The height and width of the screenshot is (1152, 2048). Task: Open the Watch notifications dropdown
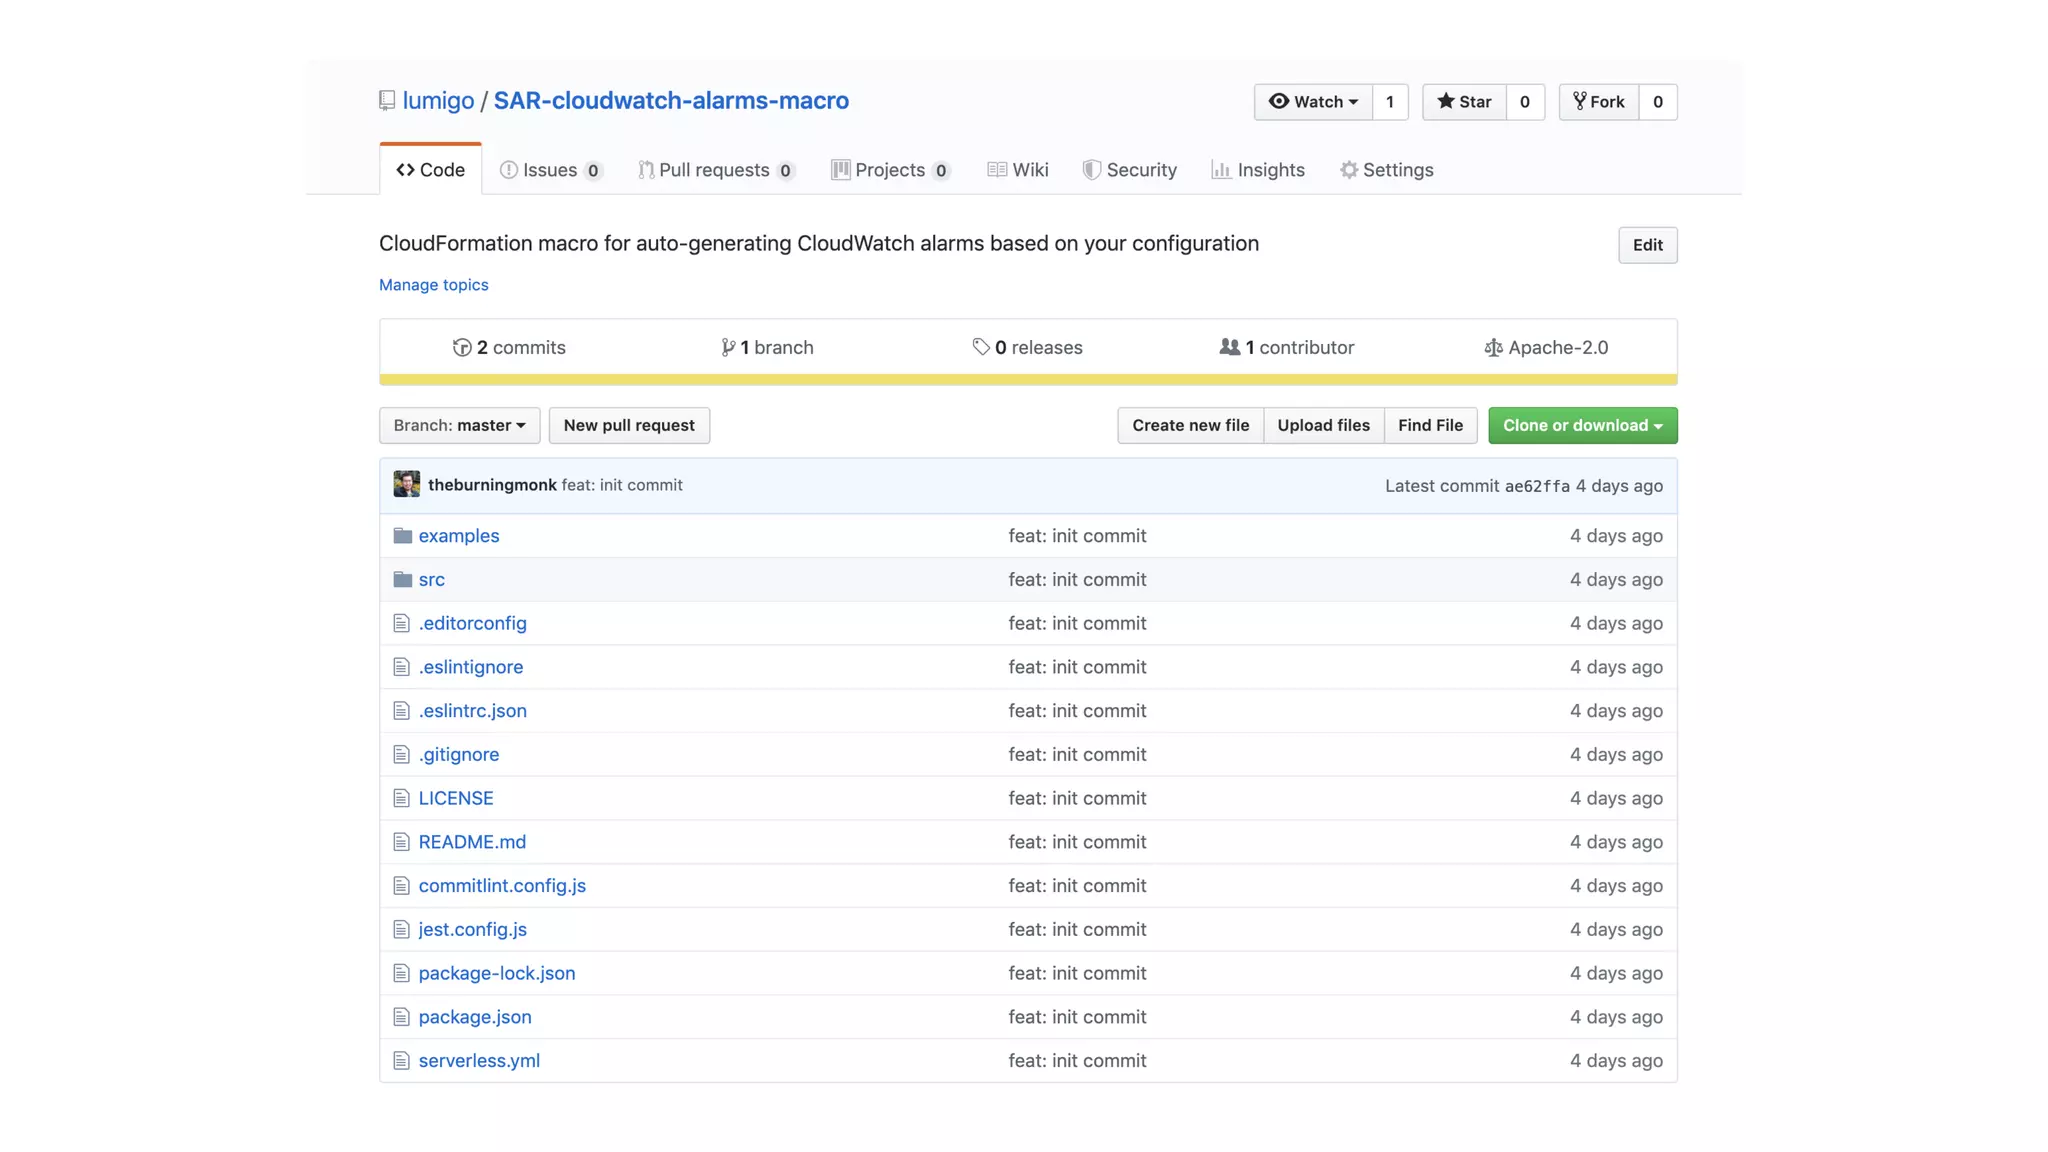[x=1313, y=102]
